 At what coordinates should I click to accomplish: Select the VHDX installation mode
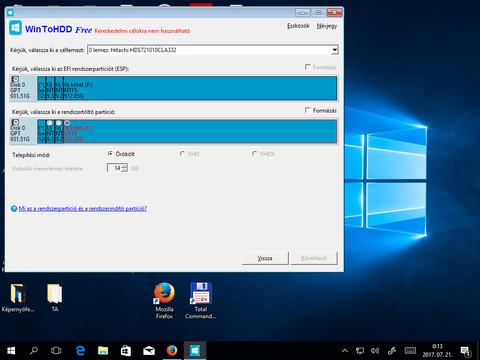pos(255,154)
